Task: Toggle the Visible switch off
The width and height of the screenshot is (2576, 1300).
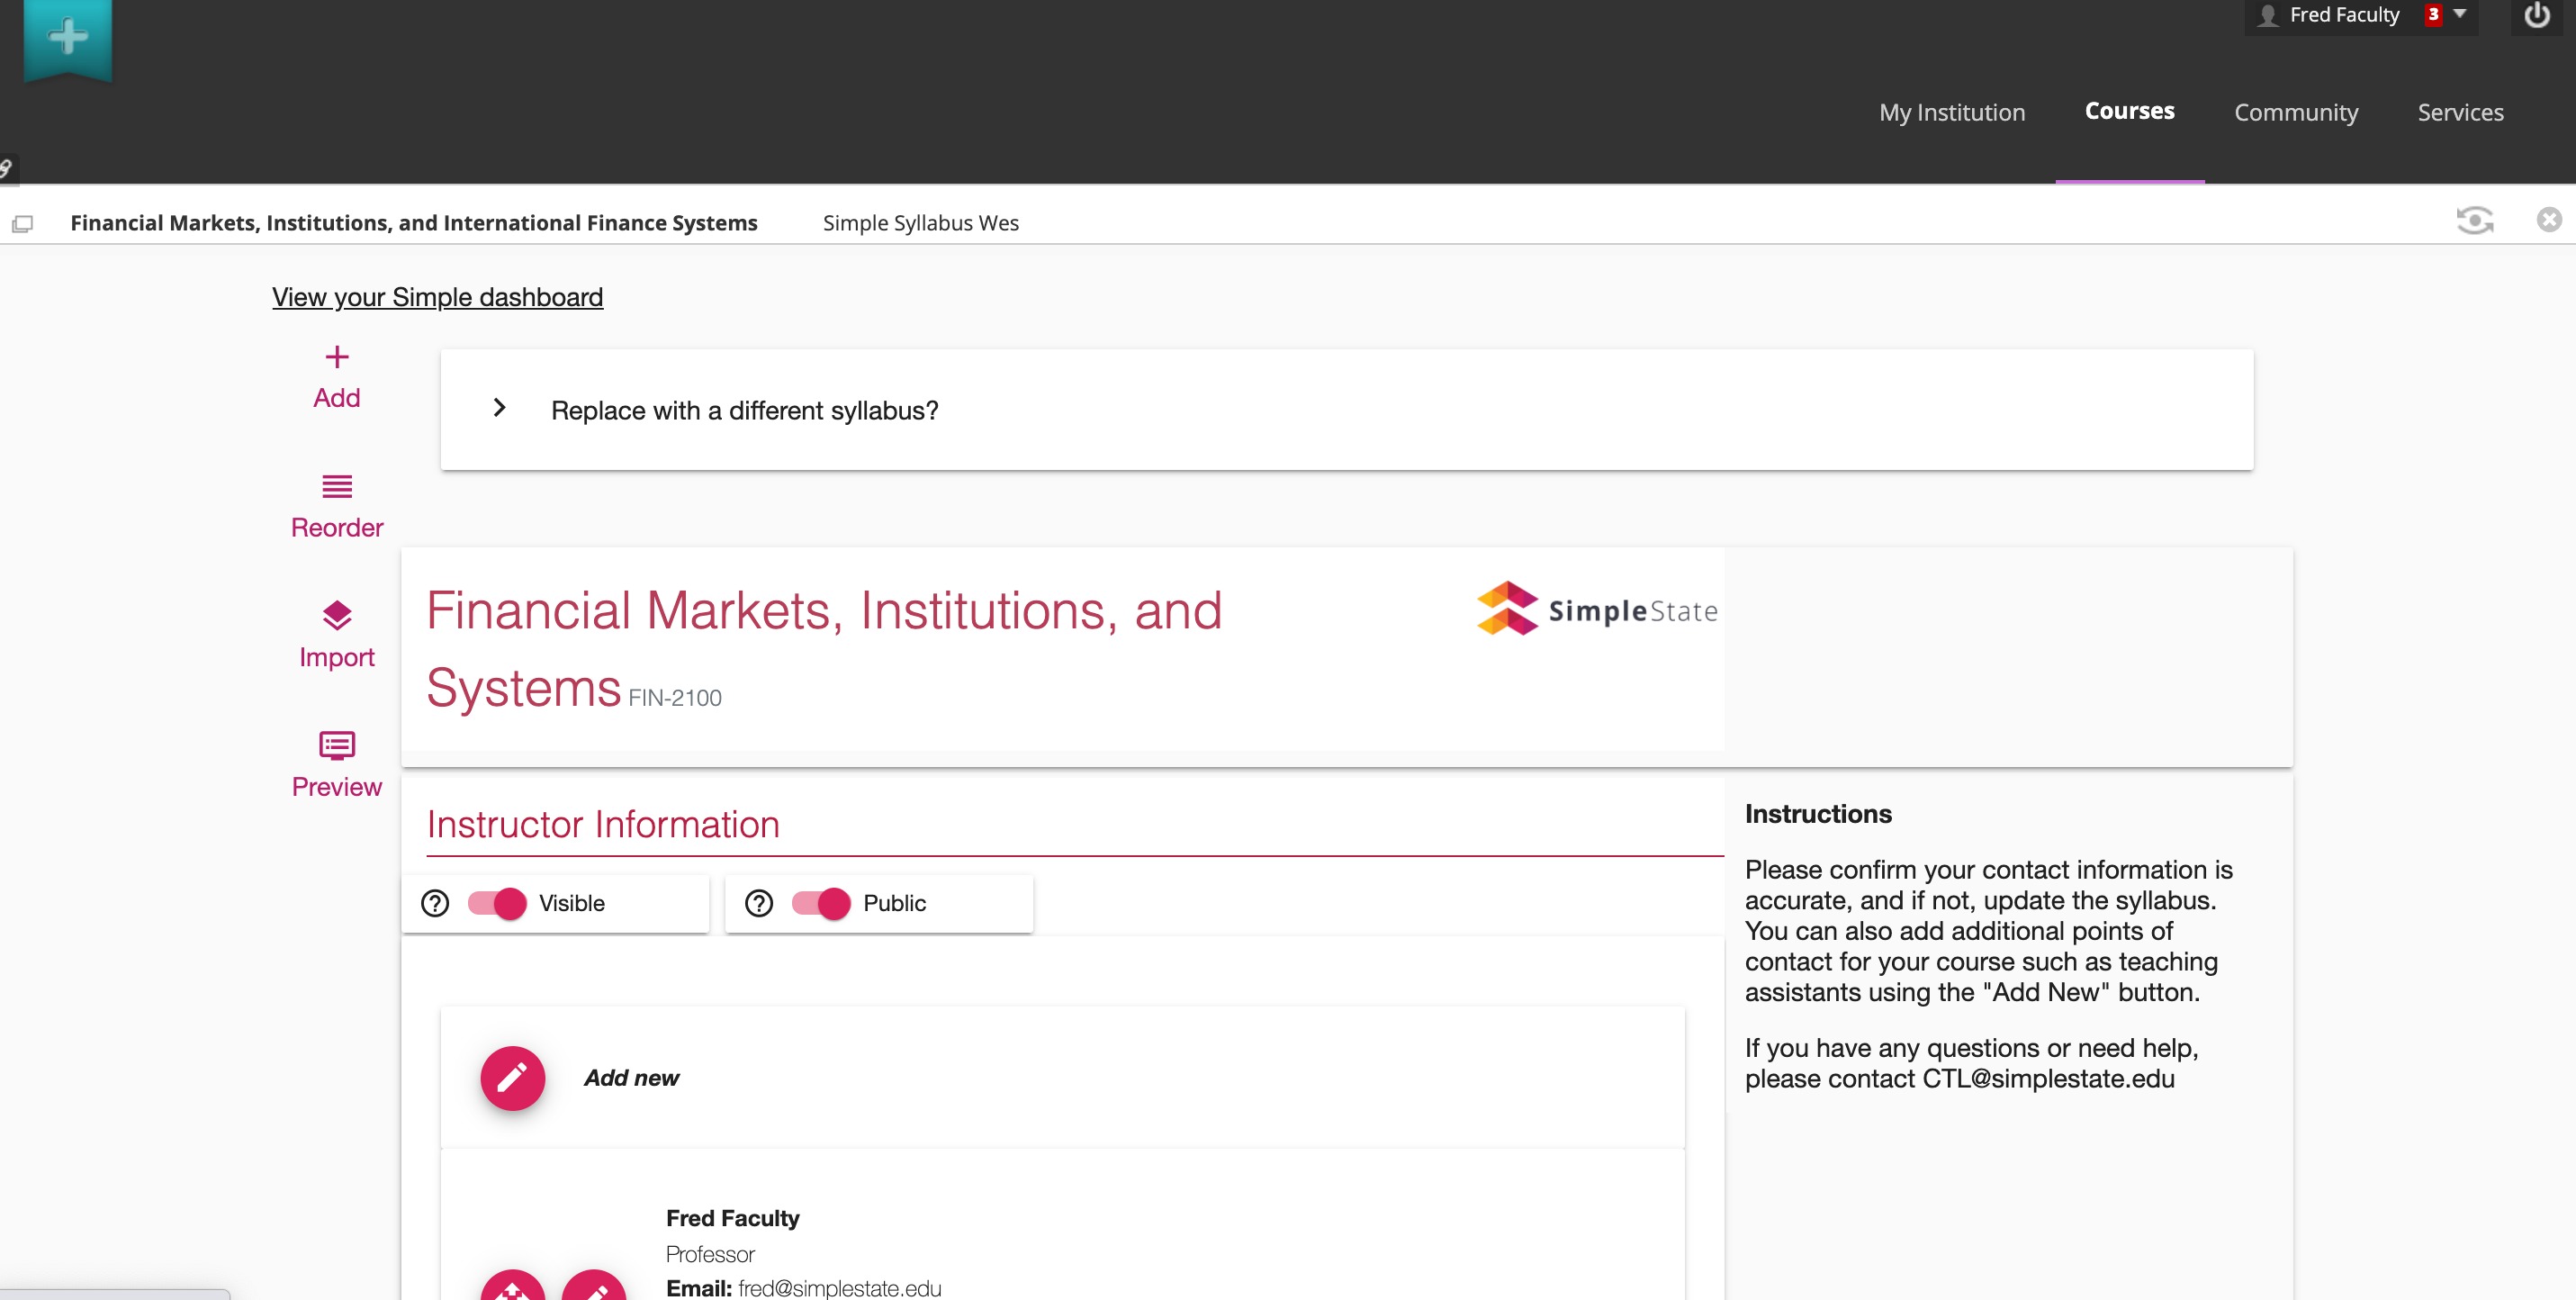Action: 497,903
